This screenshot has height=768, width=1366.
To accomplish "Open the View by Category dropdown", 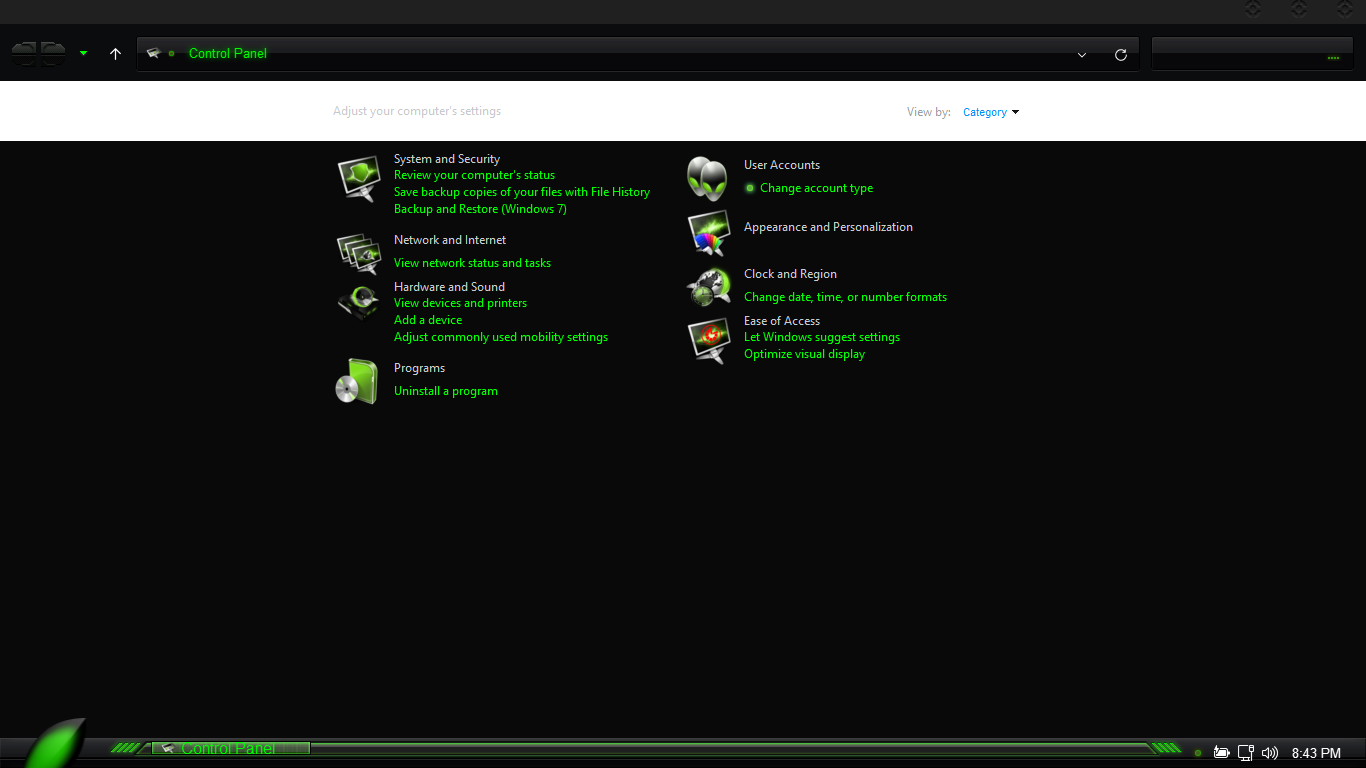I will pyautogui.click(x=991, y=112).
